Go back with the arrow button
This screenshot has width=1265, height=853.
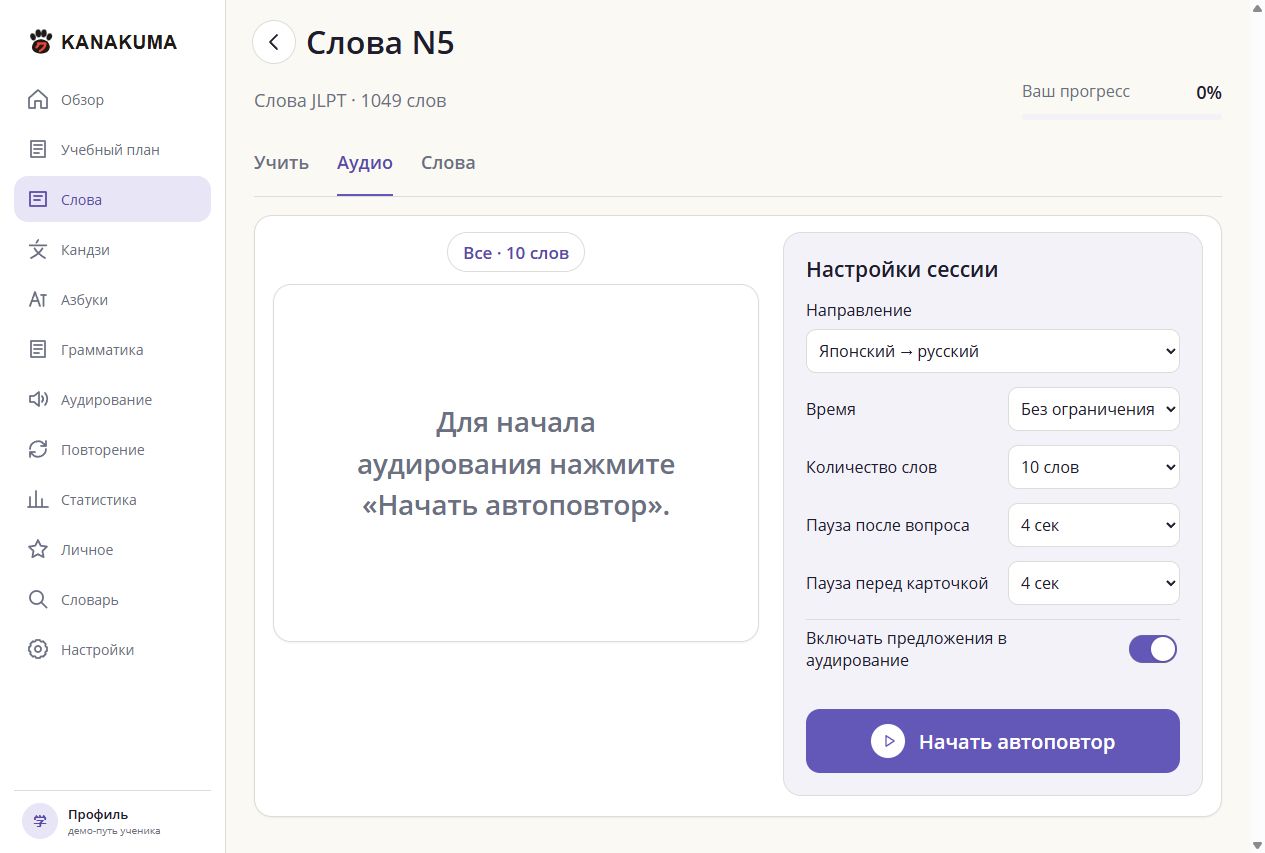coord(274,42)
